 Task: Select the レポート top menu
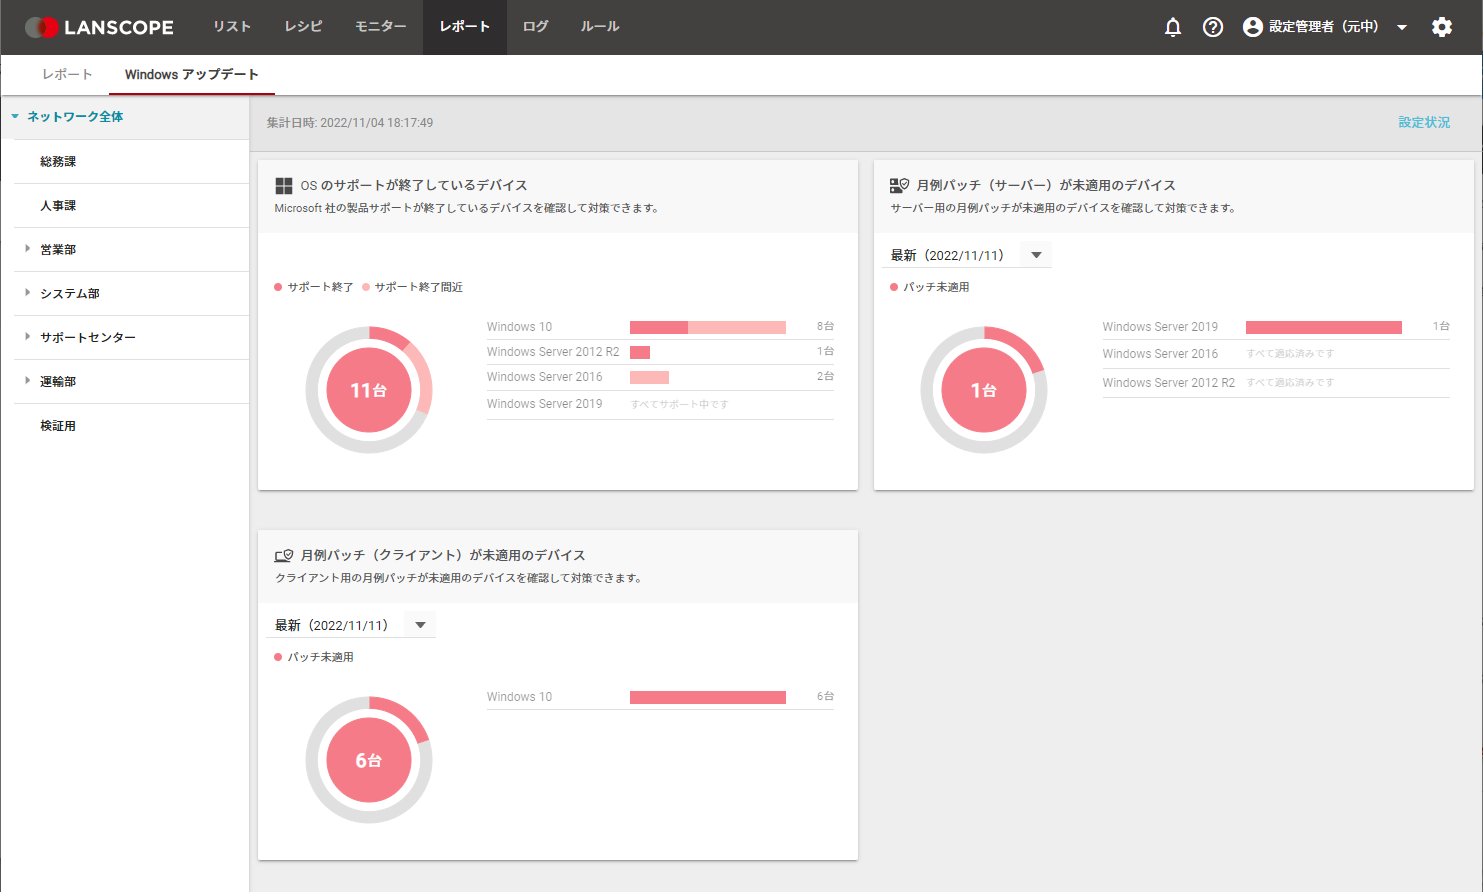(465, 27)
